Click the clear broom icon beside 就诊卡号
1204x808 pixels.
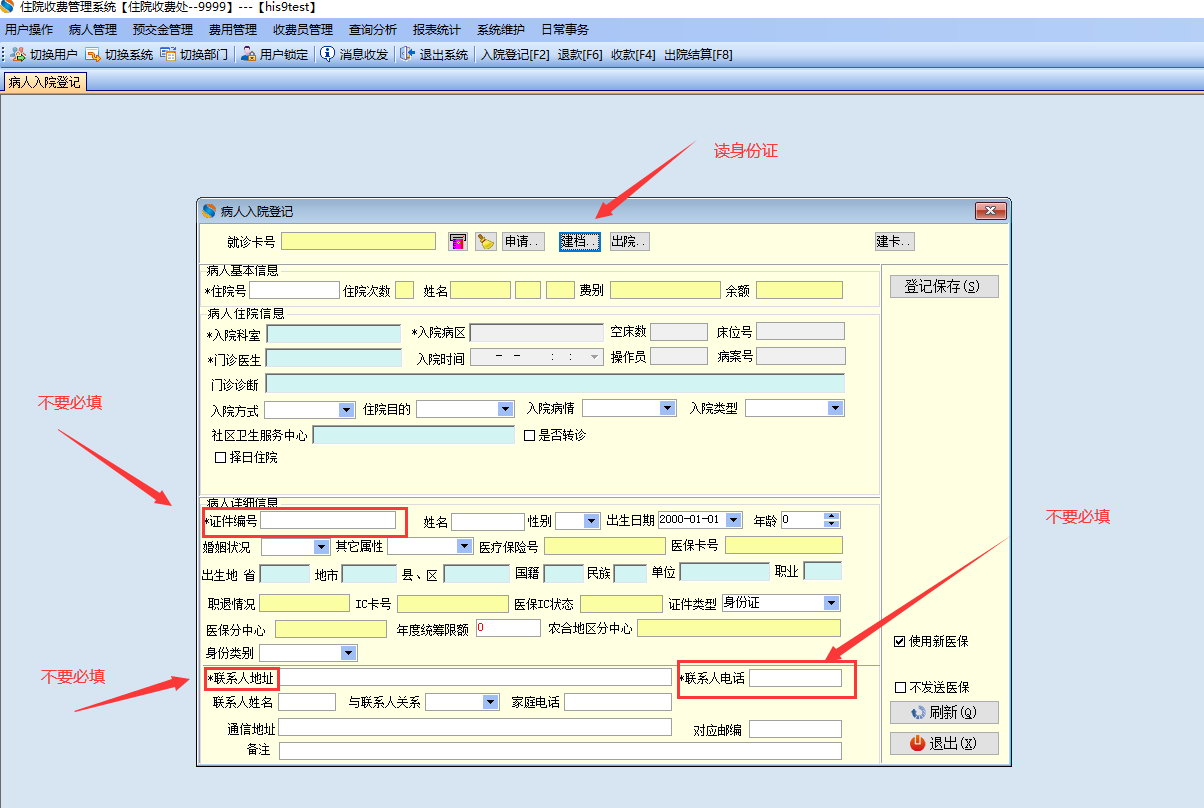tap(486, 241)
